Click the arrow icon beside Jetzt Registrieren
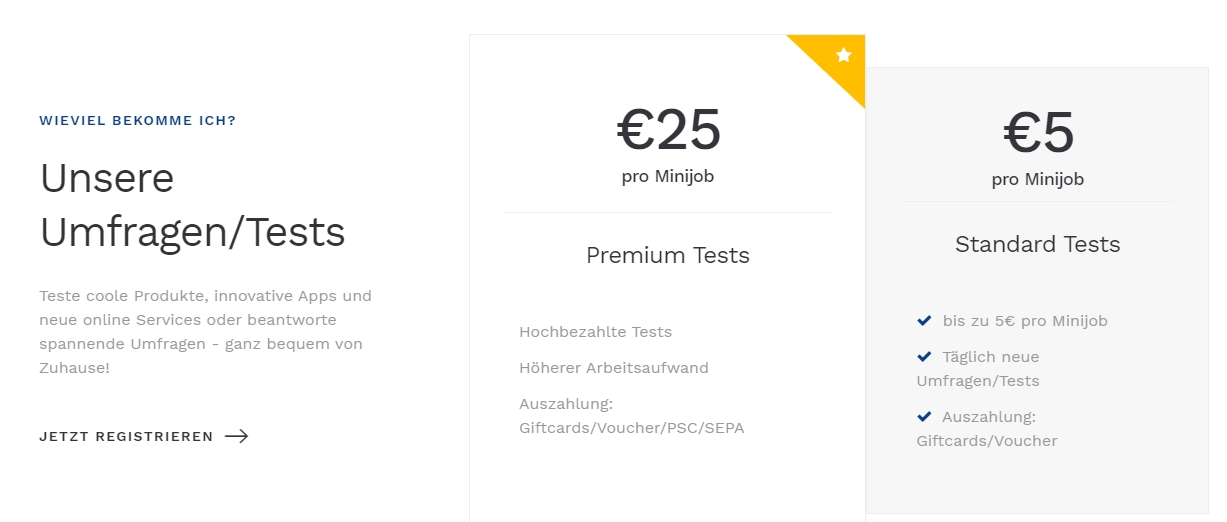 pos(237,436)
